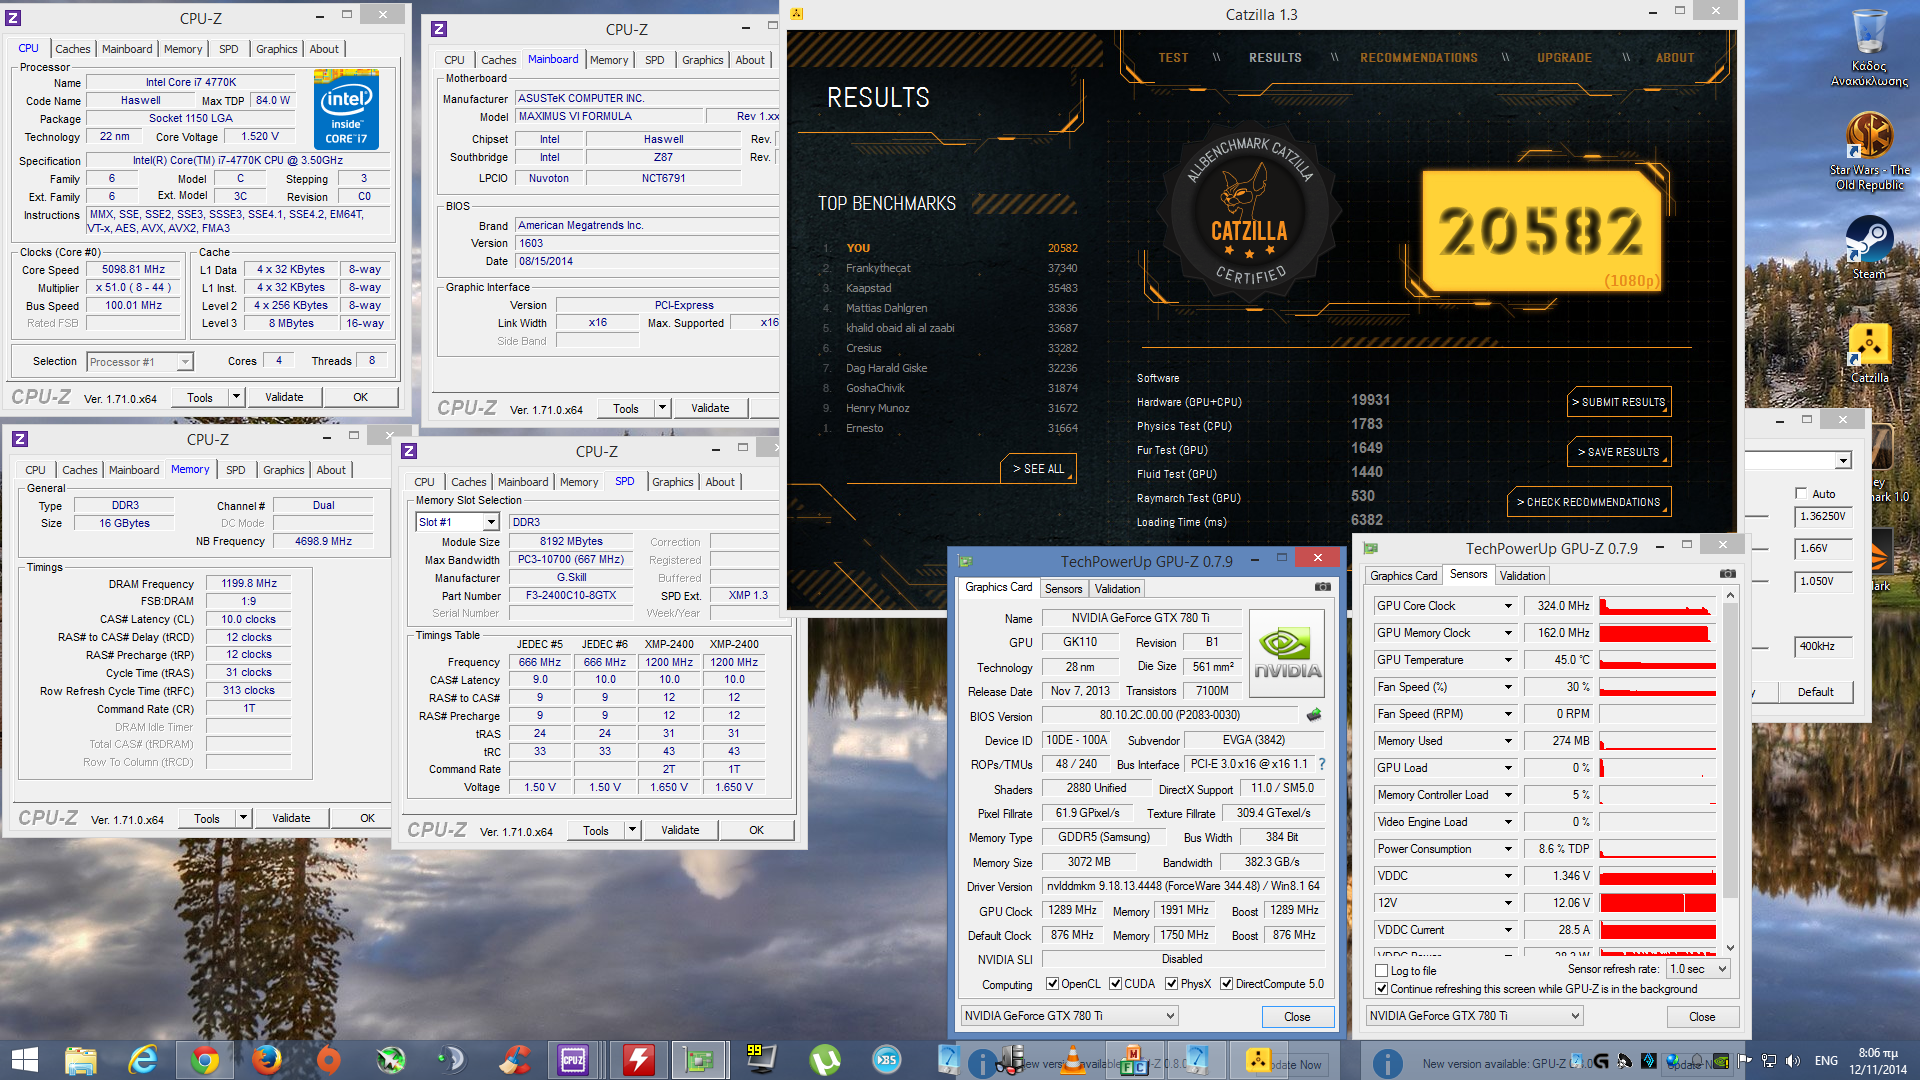The height and width of the screenshot is (1080, 1920).
Task: Open GPU selector in GPU-Z Sensors window
Action: pos(1474,1016)
